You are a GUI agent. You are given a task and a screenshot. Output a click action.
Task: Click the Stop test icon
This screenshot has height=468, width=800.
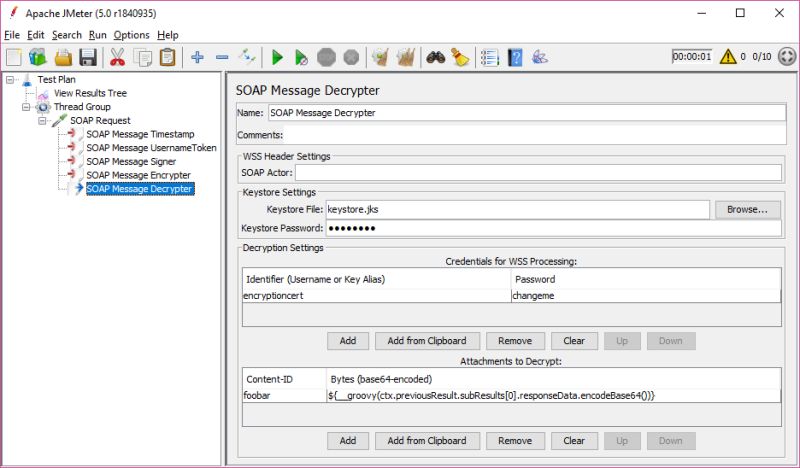point(327,57)
